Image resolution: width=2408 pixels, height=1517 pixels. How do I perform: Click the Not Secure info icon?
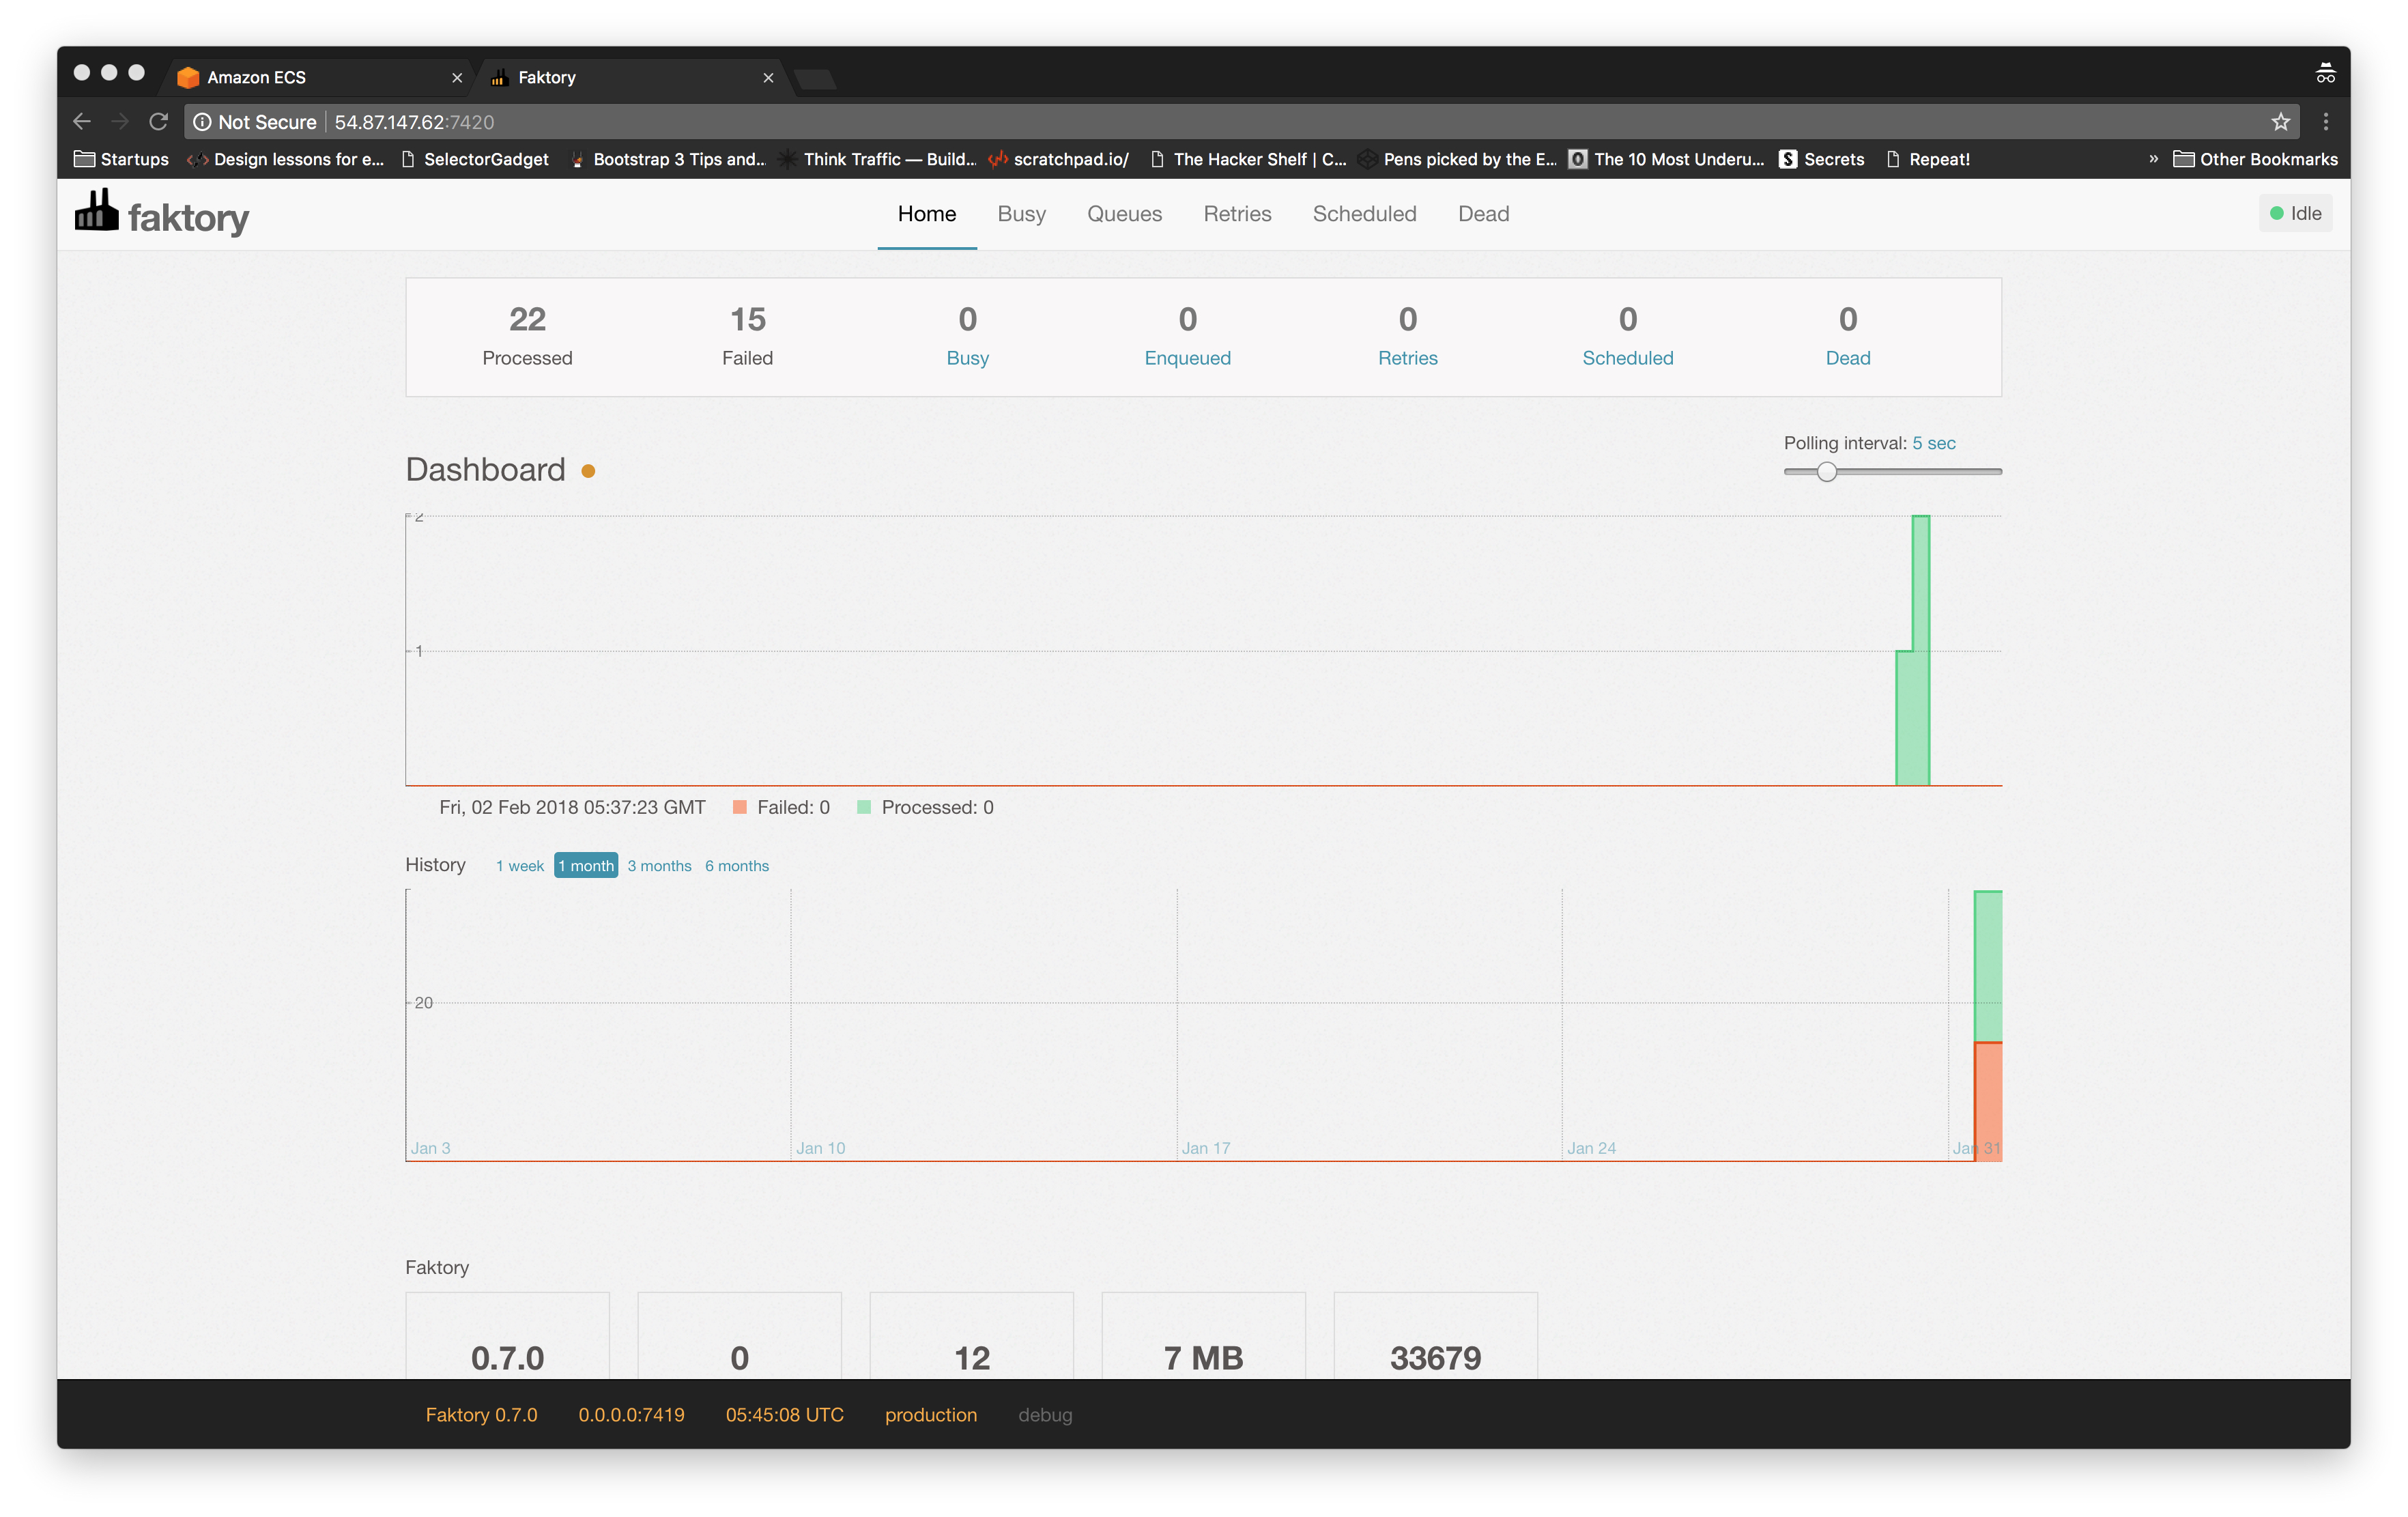202,122
